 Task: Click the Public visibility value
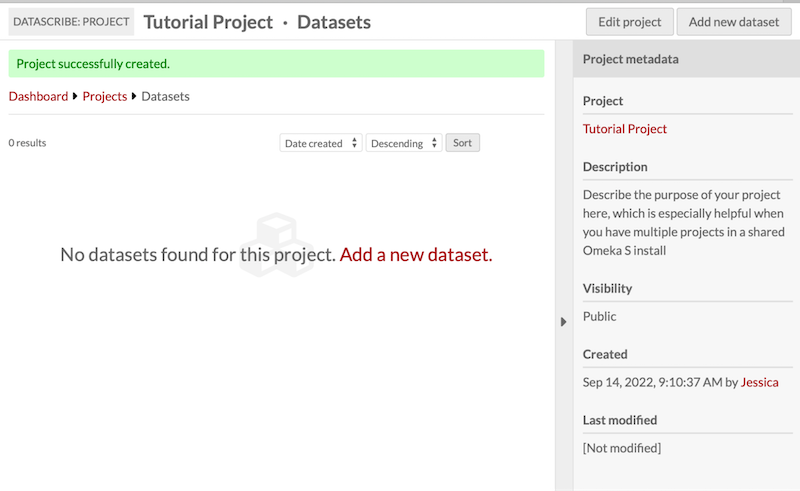[599, 316]
